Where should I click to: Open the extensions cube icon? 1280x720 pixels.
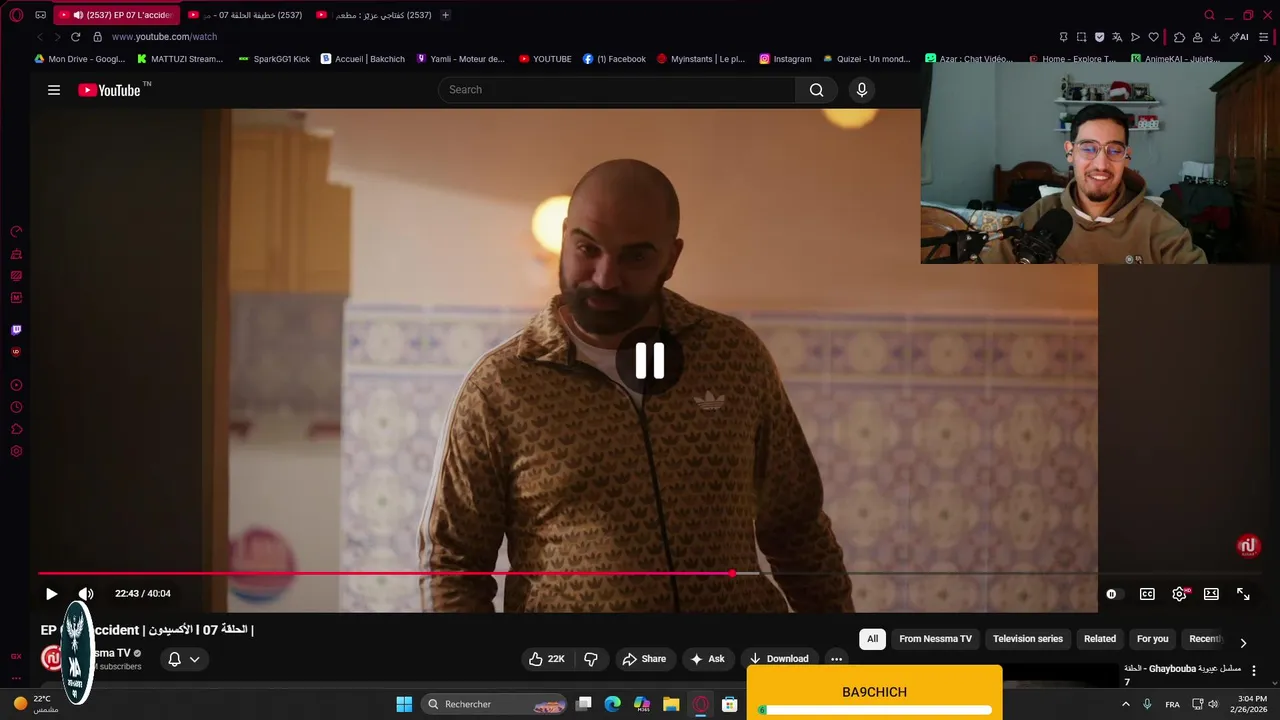point(1179,37)
